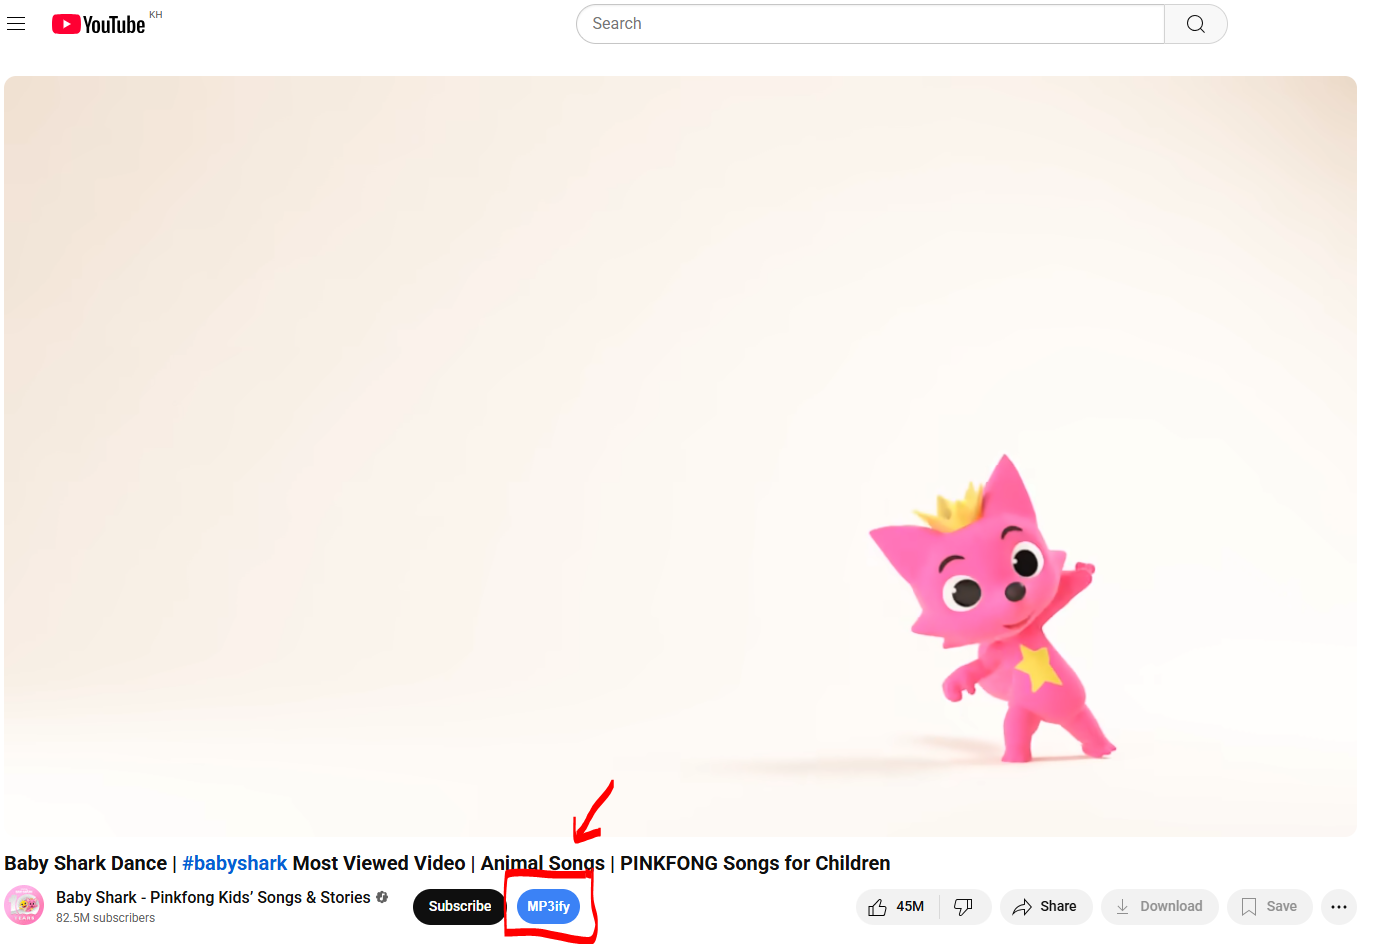The width and height of the screenshot is (1379, 944).
Task: Subscribe to the Pinkfong channel
Action: 460,907
